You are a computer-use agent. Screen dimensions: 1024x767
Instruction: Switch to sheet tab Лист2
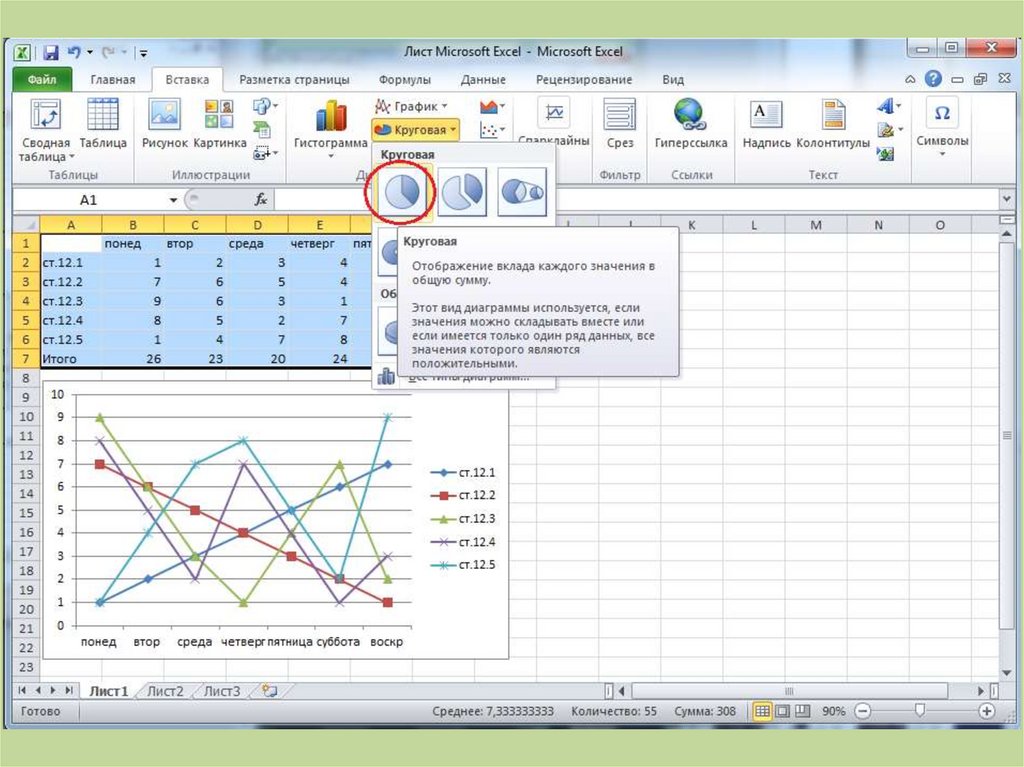[x=165, y=691]
